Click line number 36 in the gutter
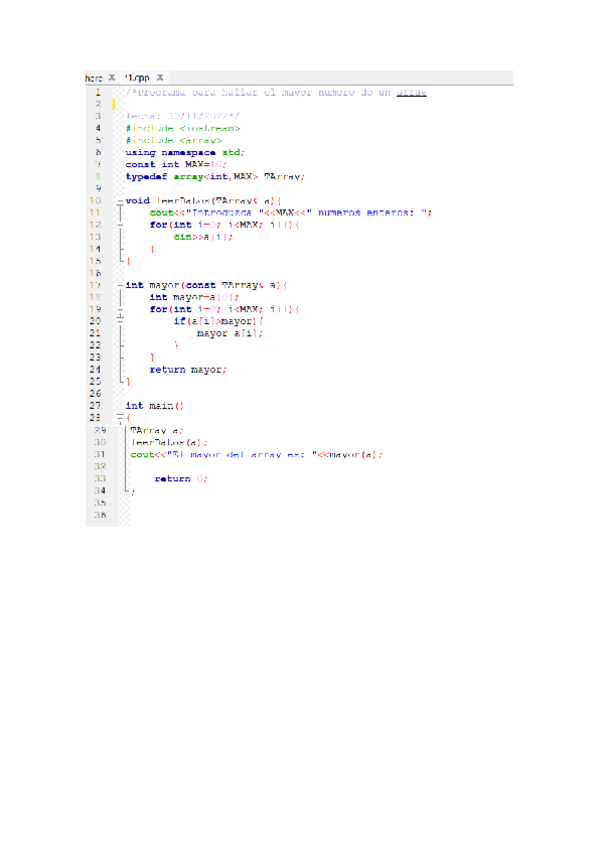 [98, 514]
